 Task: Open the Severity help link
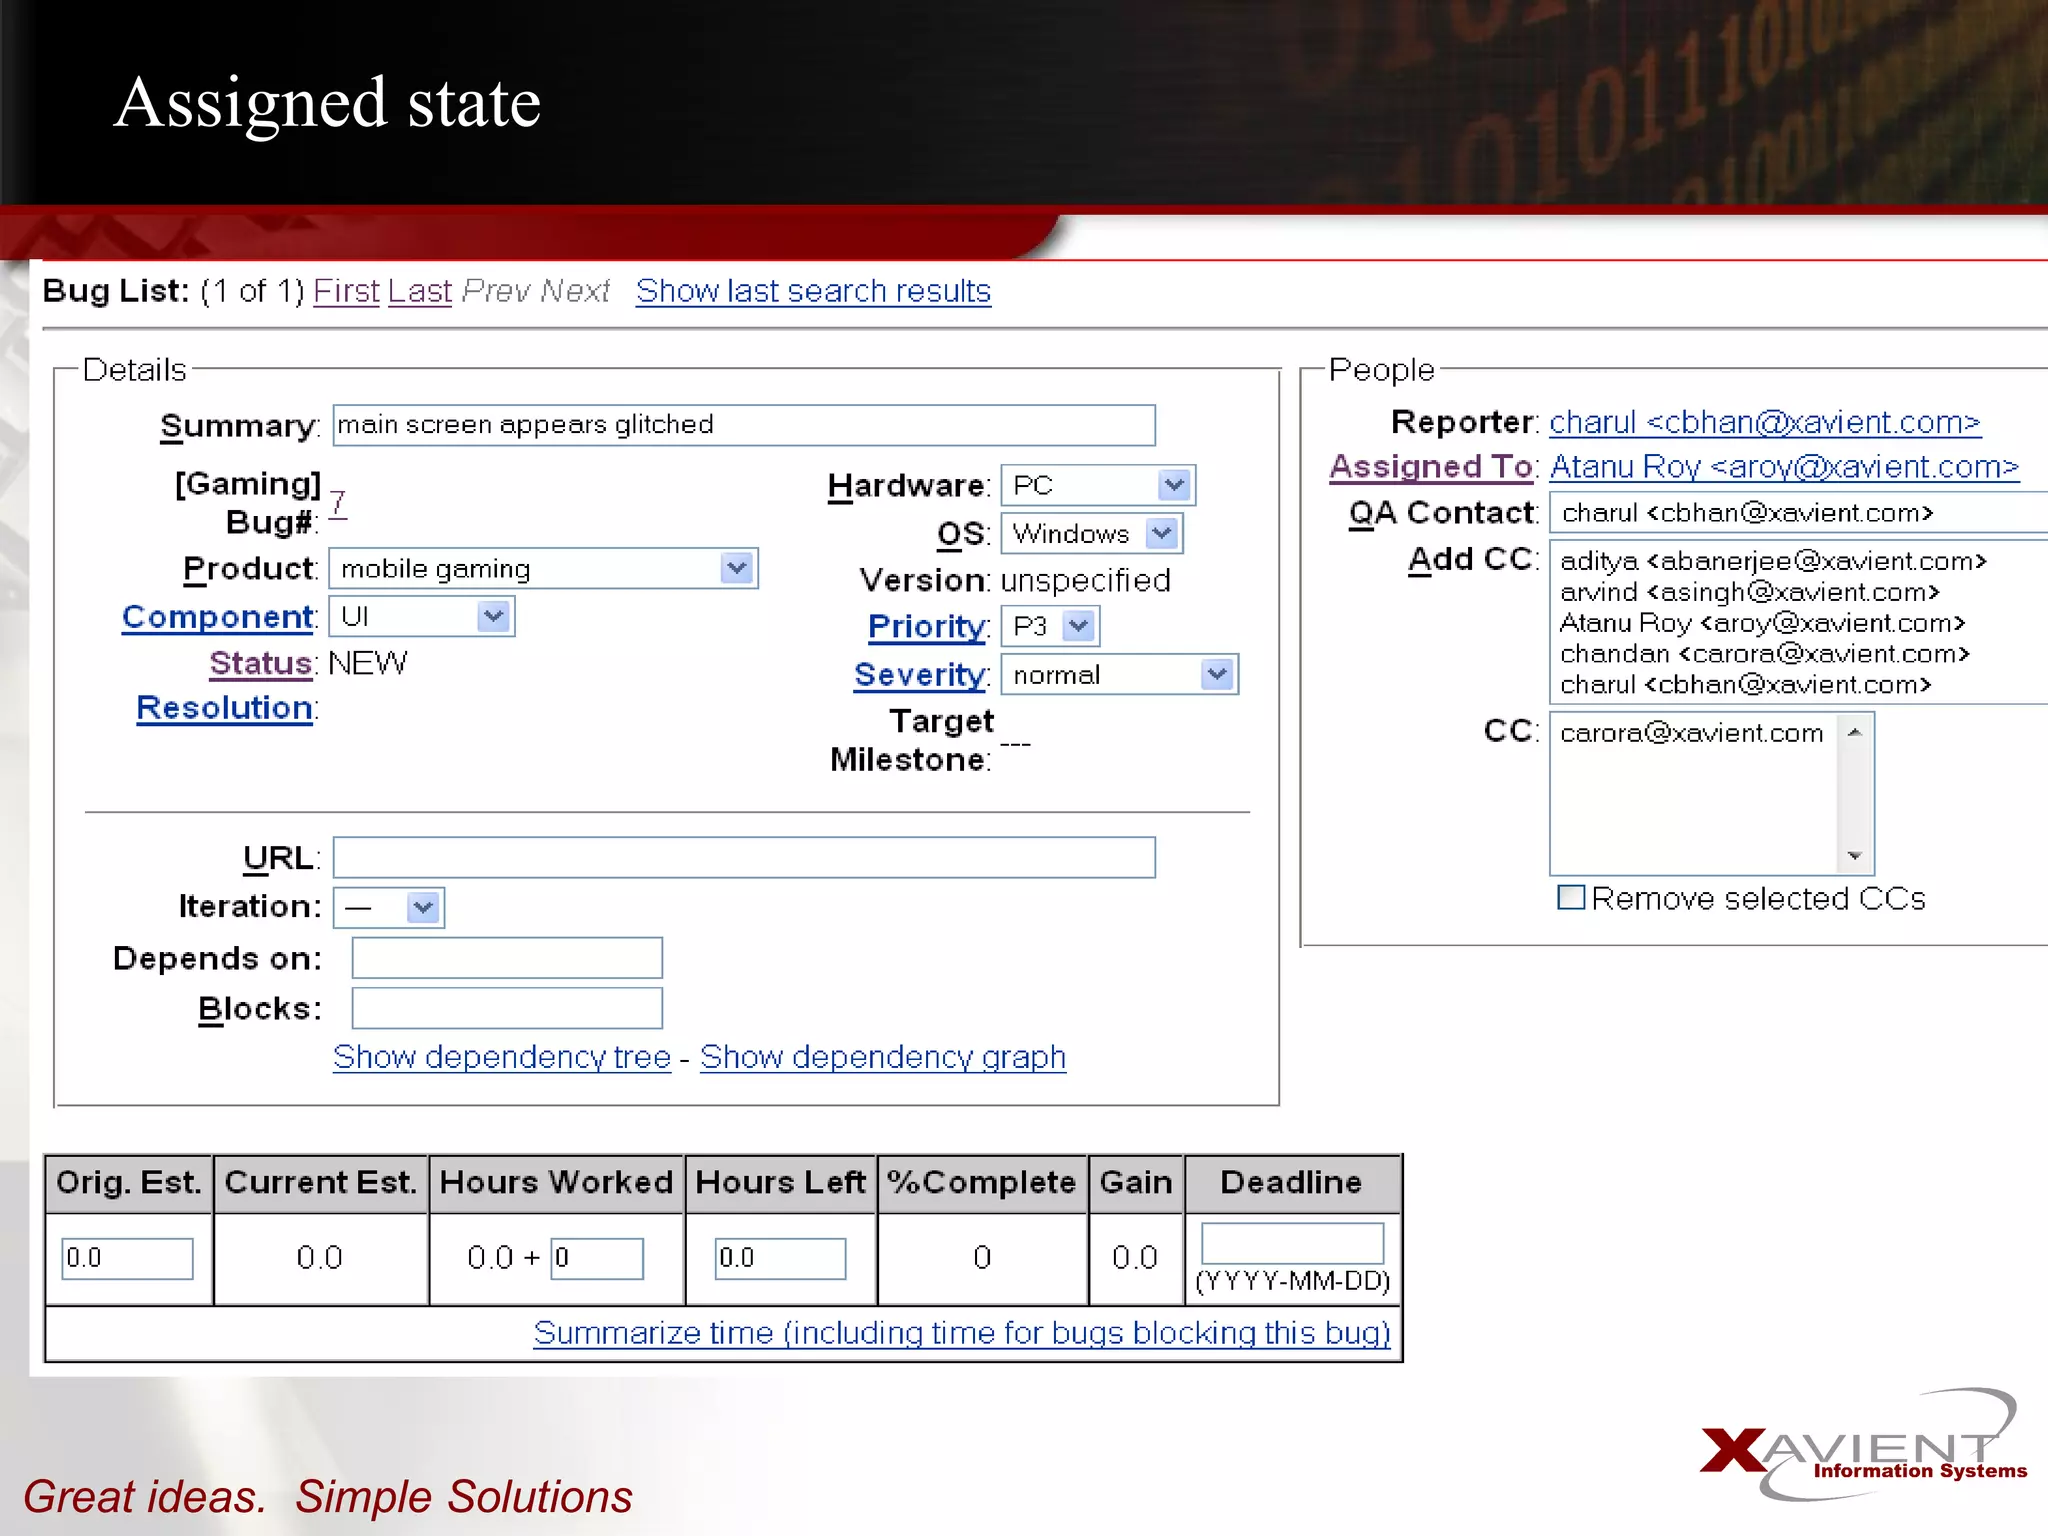point(919,674)
